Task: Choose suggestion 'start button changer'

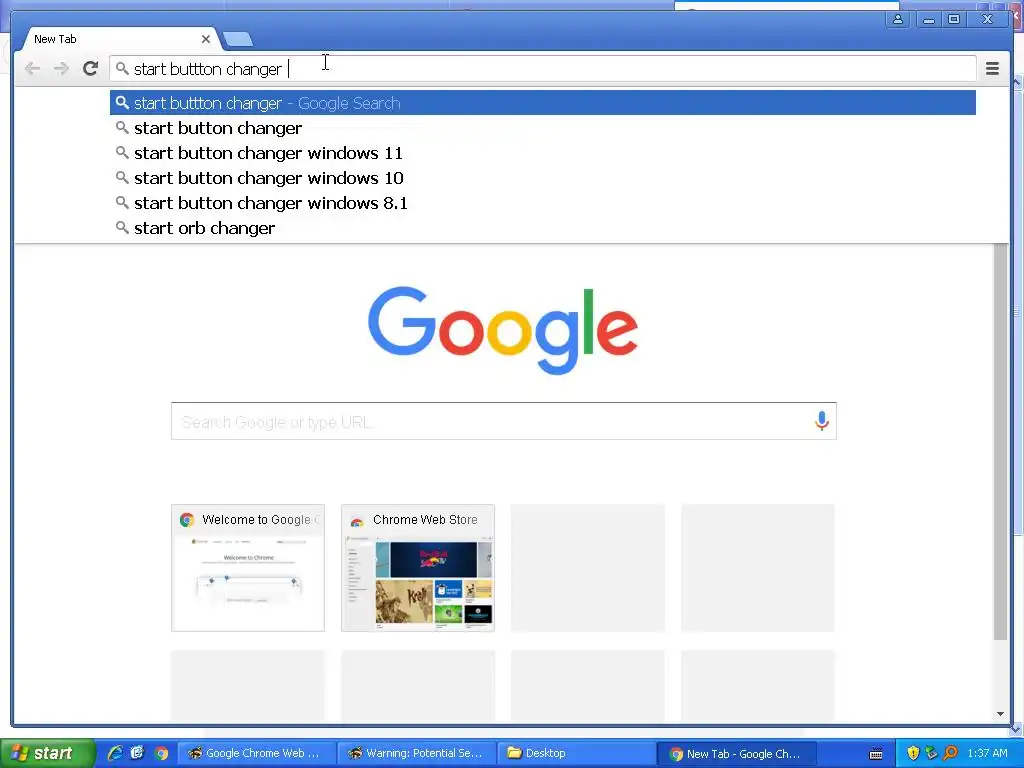Action: tap(543, 128)
